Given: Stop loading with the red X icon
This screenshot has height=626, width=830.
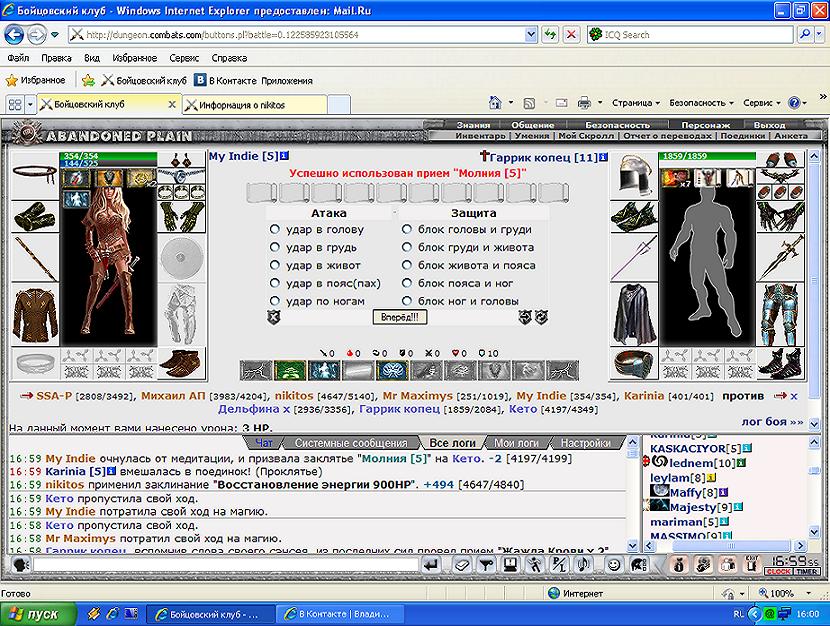Looking at the screenshot, I should coord(571,35).
